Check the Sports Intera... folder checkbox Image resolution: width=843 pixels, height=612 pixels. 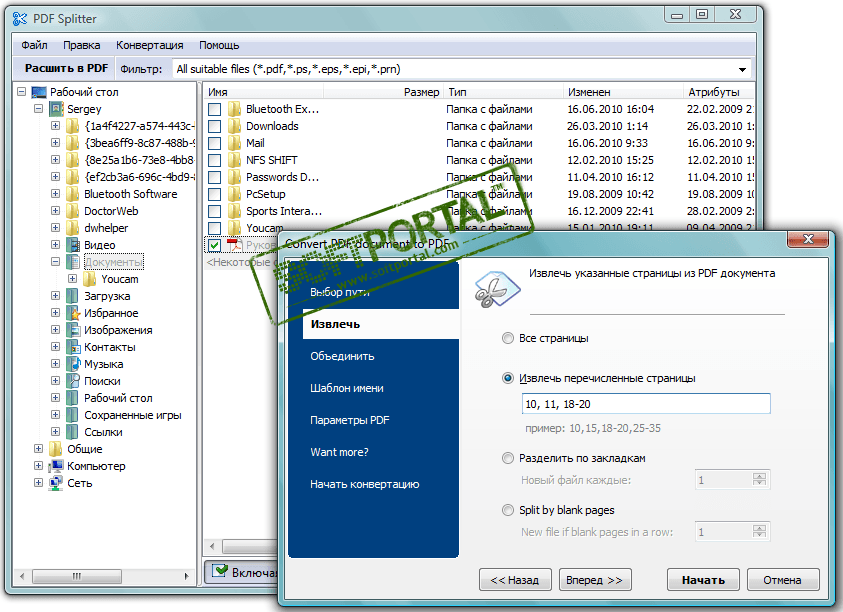(x=215, y=211)
